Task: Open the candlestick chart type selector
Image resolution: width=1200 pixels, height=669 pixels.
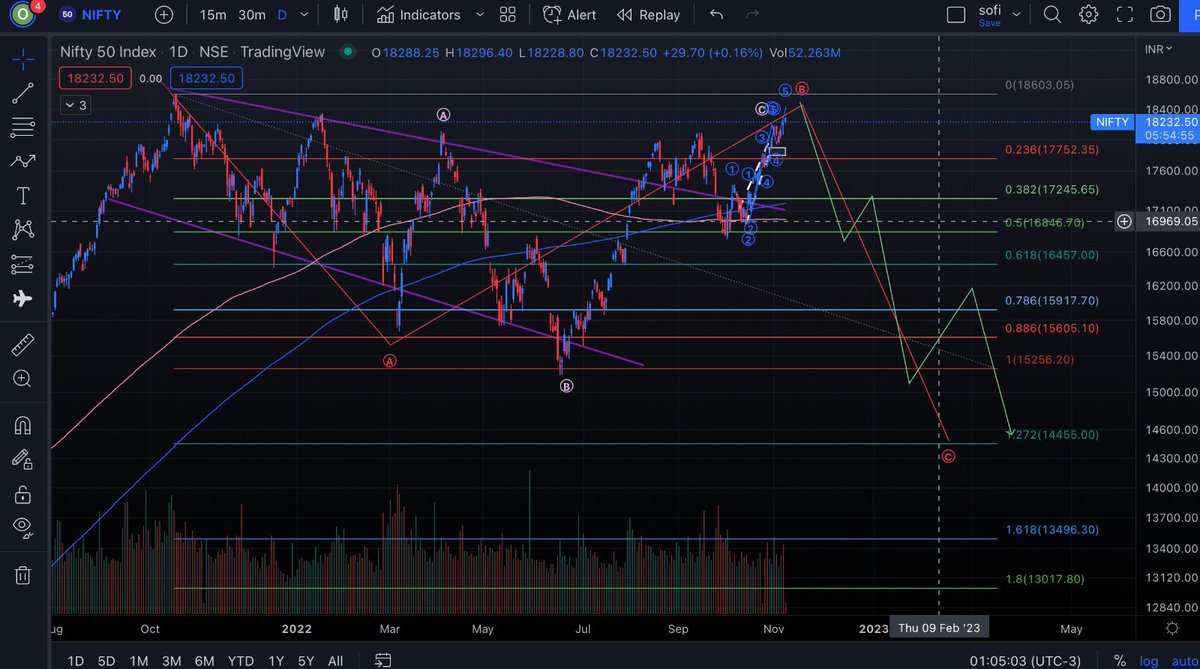Action: [x=341, y=15]
